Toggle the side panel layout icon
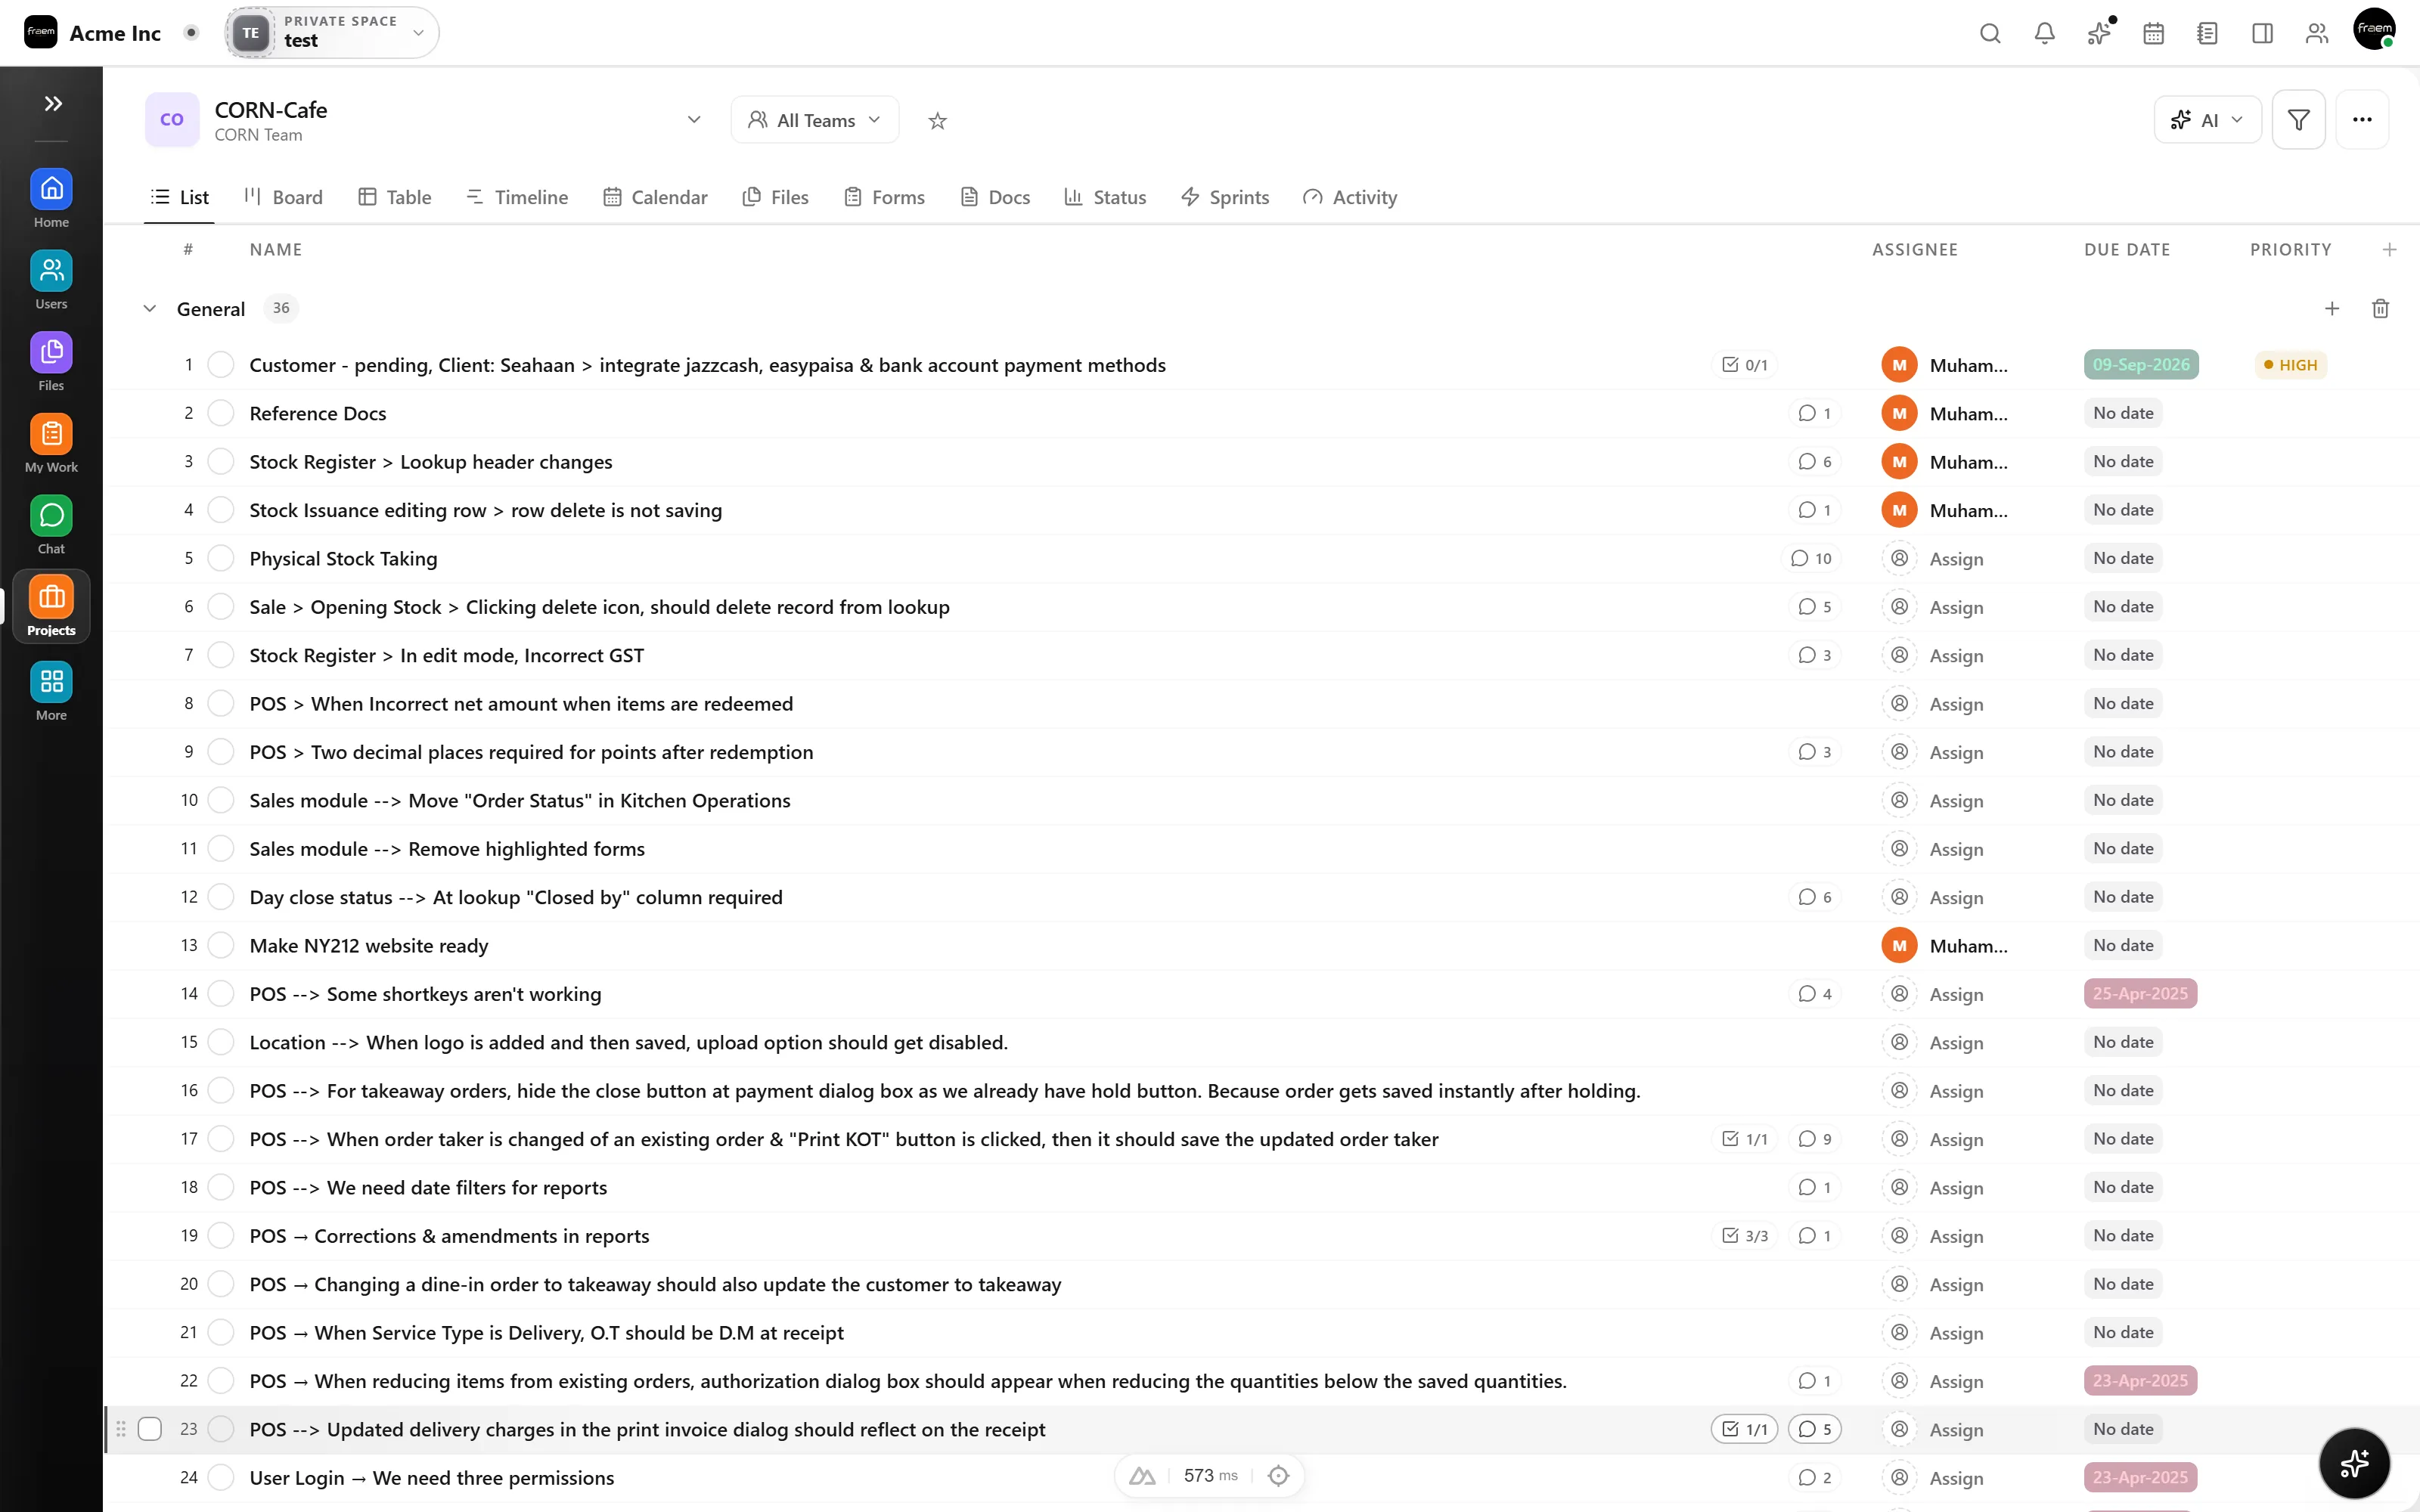2420x1512 pixels. pyautogui.click(x=2262, y=33)
